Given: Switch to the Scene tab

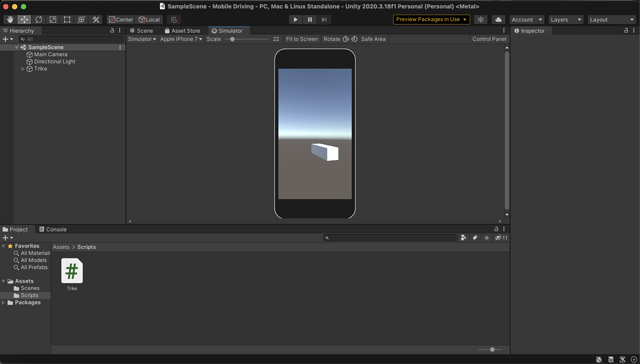Looking at the screenshot, I should pyautogui.click(x=141, y=31).
